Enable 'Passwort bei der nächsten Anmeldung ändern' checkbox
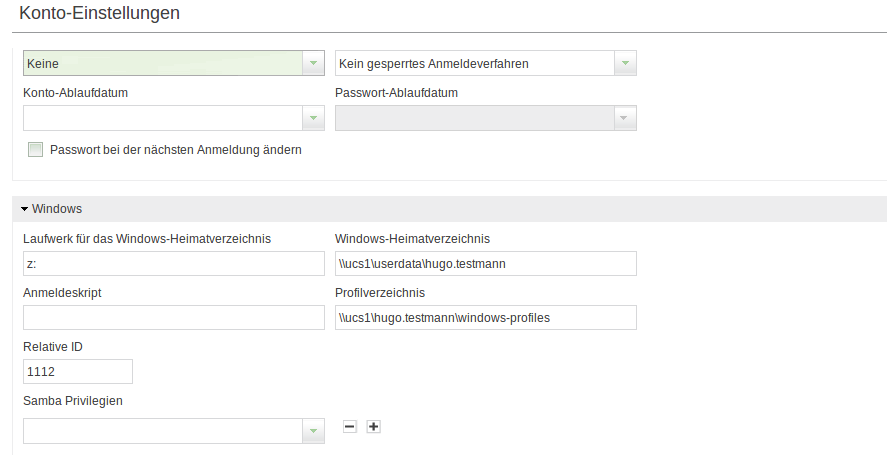Screen dimensions: 887x455 coord(36,150)
